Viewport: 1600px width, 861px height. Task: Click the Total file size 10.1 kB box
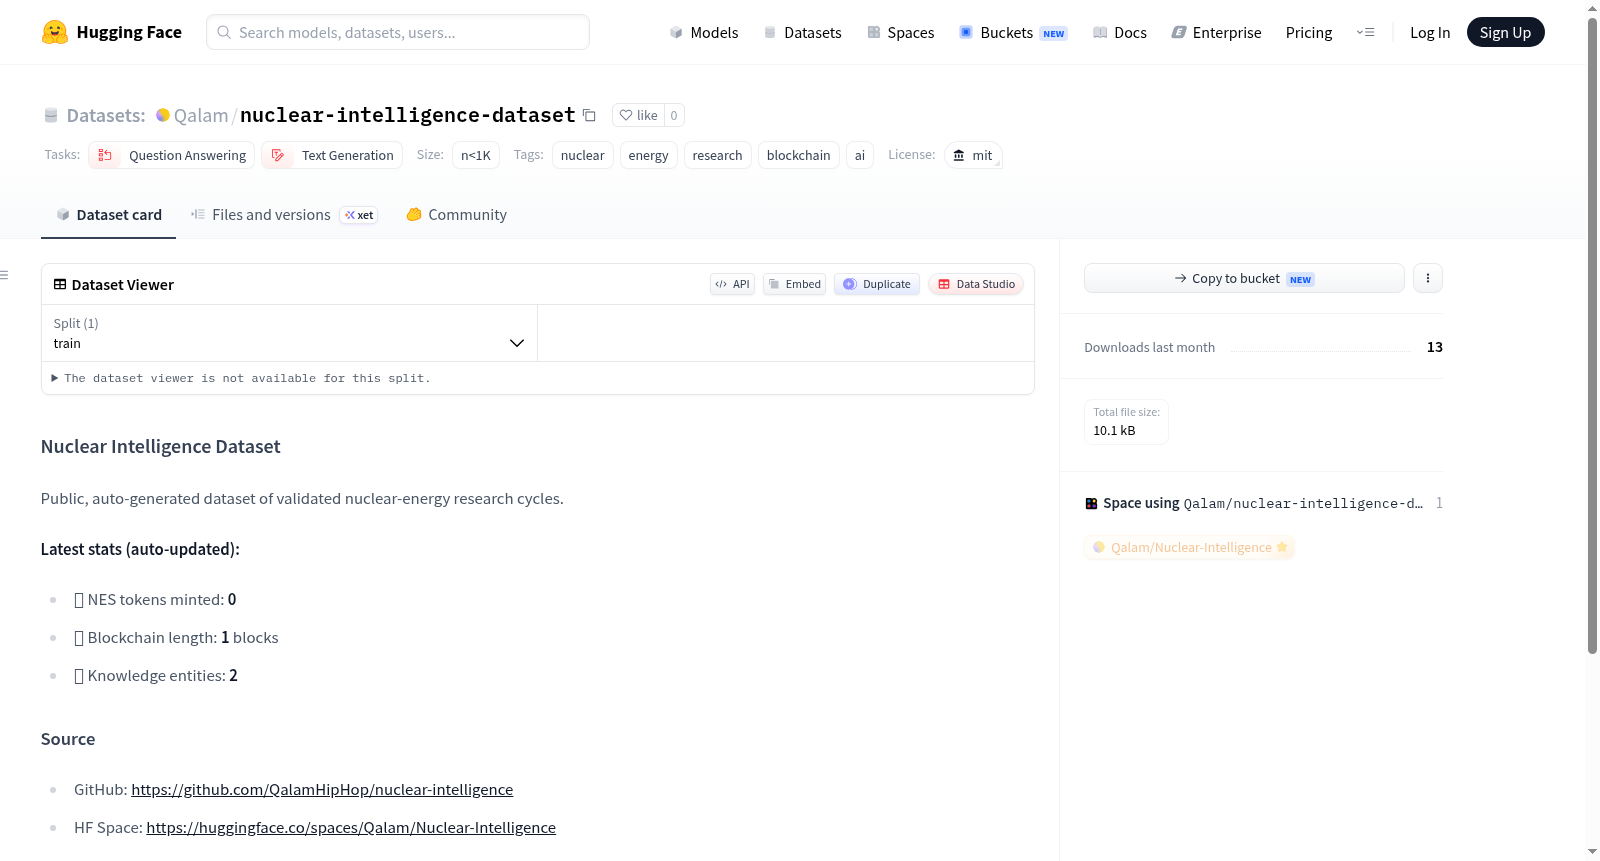click(x=1126, y=421)
